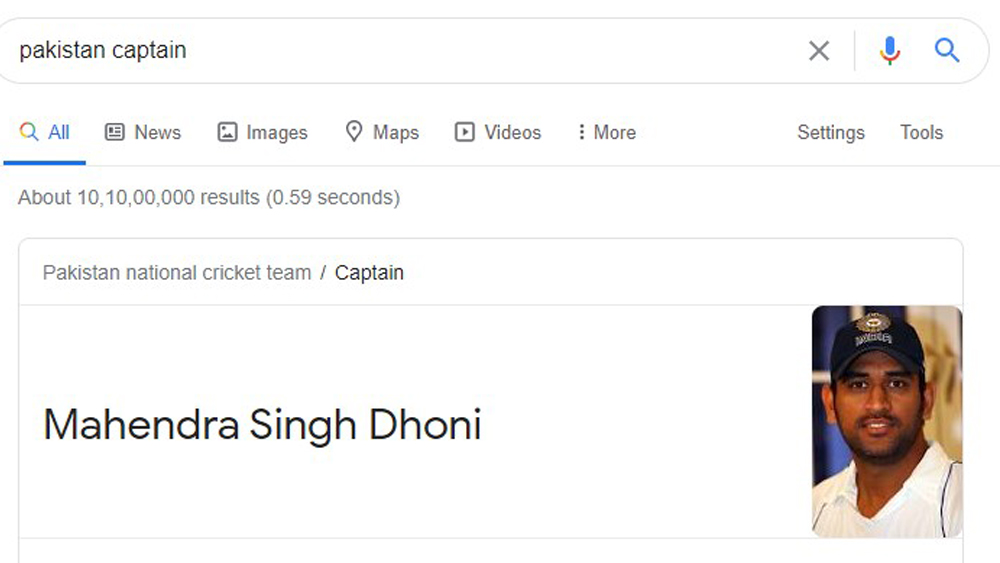Click the Mahendra Singh Dhoni answer heading

coord(262,425)
